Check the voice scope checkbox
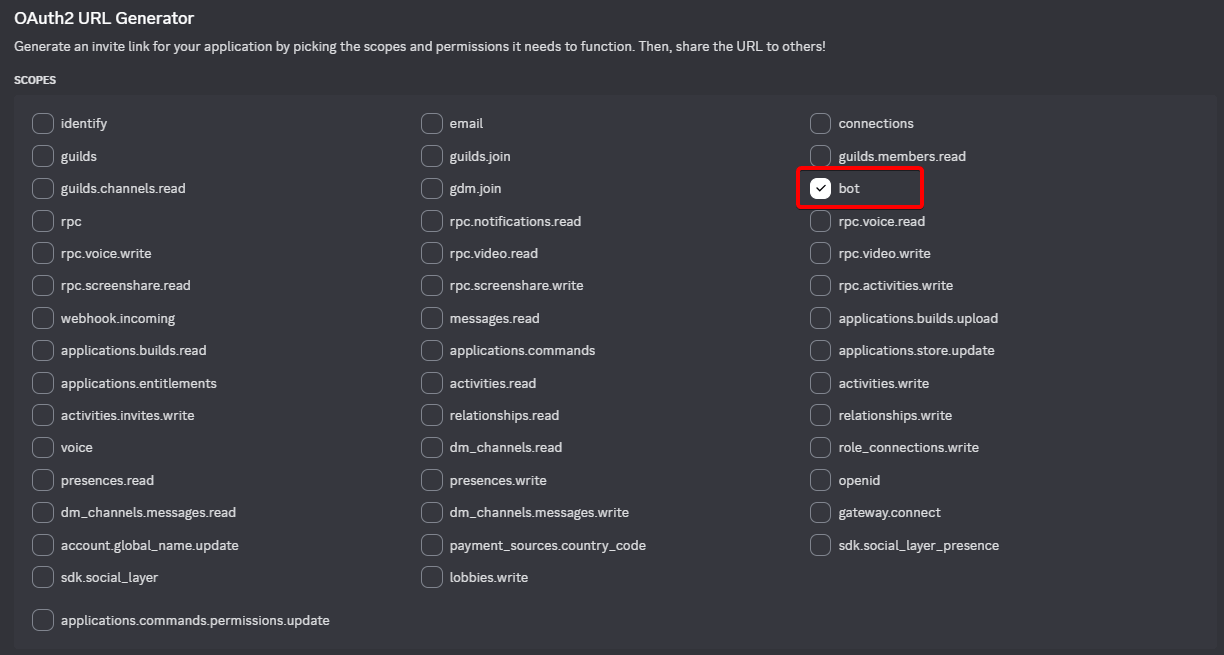 43,447
